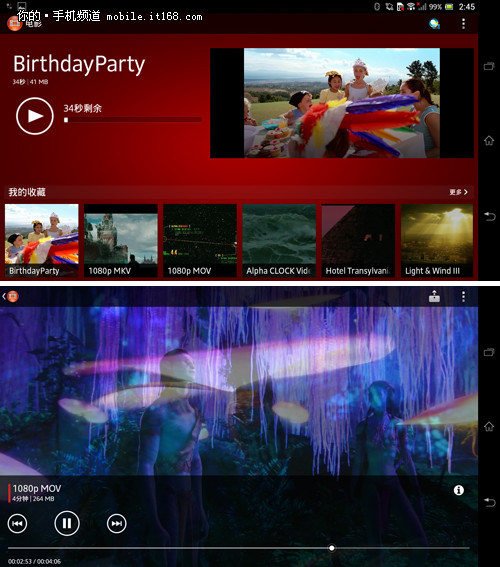Skip to next video
The width and height of the screenshot is (500, 567).
click(116, 523)
